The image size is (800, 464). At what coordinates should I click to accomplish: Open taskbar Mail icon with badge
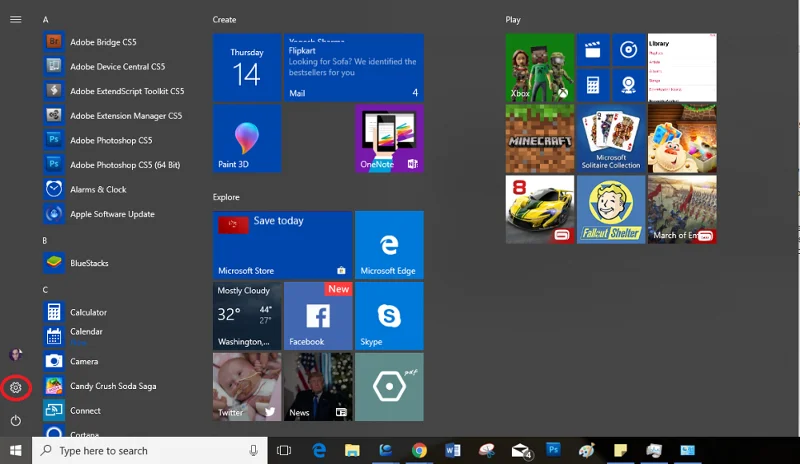click(x=521, y=451)
